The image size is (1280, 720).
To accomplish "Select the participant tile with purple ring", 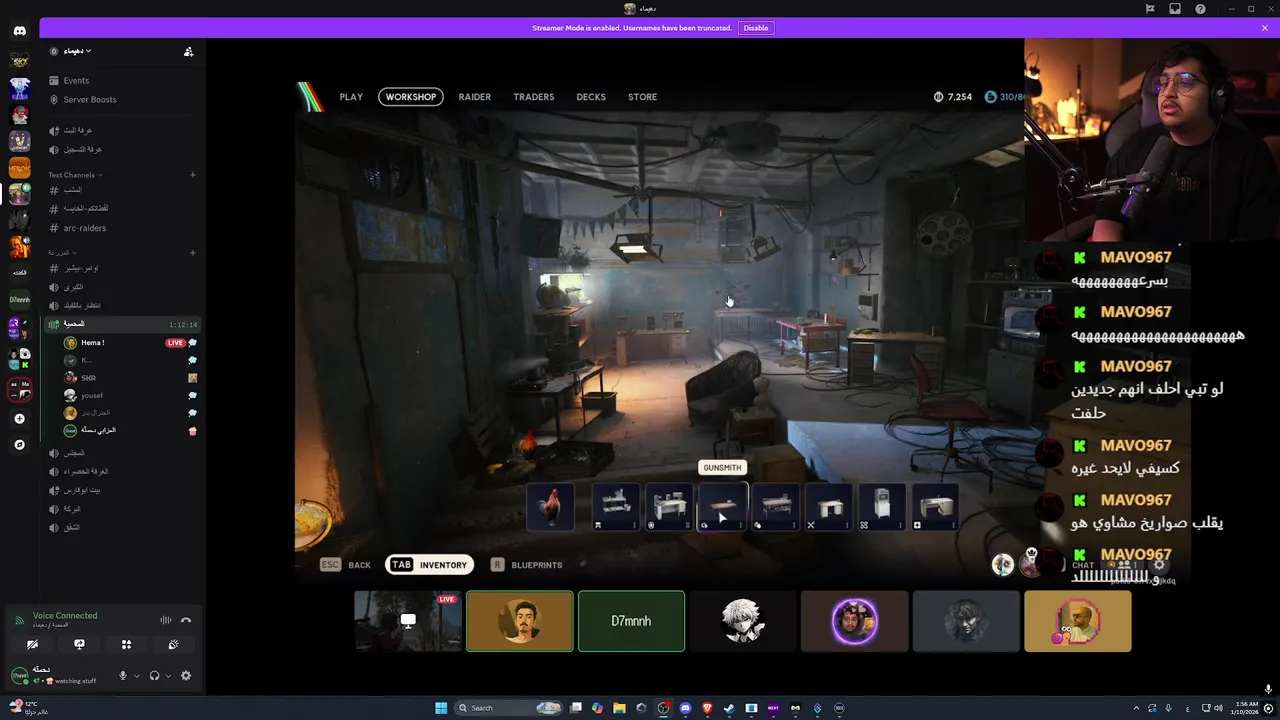I will pyautogui.click(x=855, y=621).
